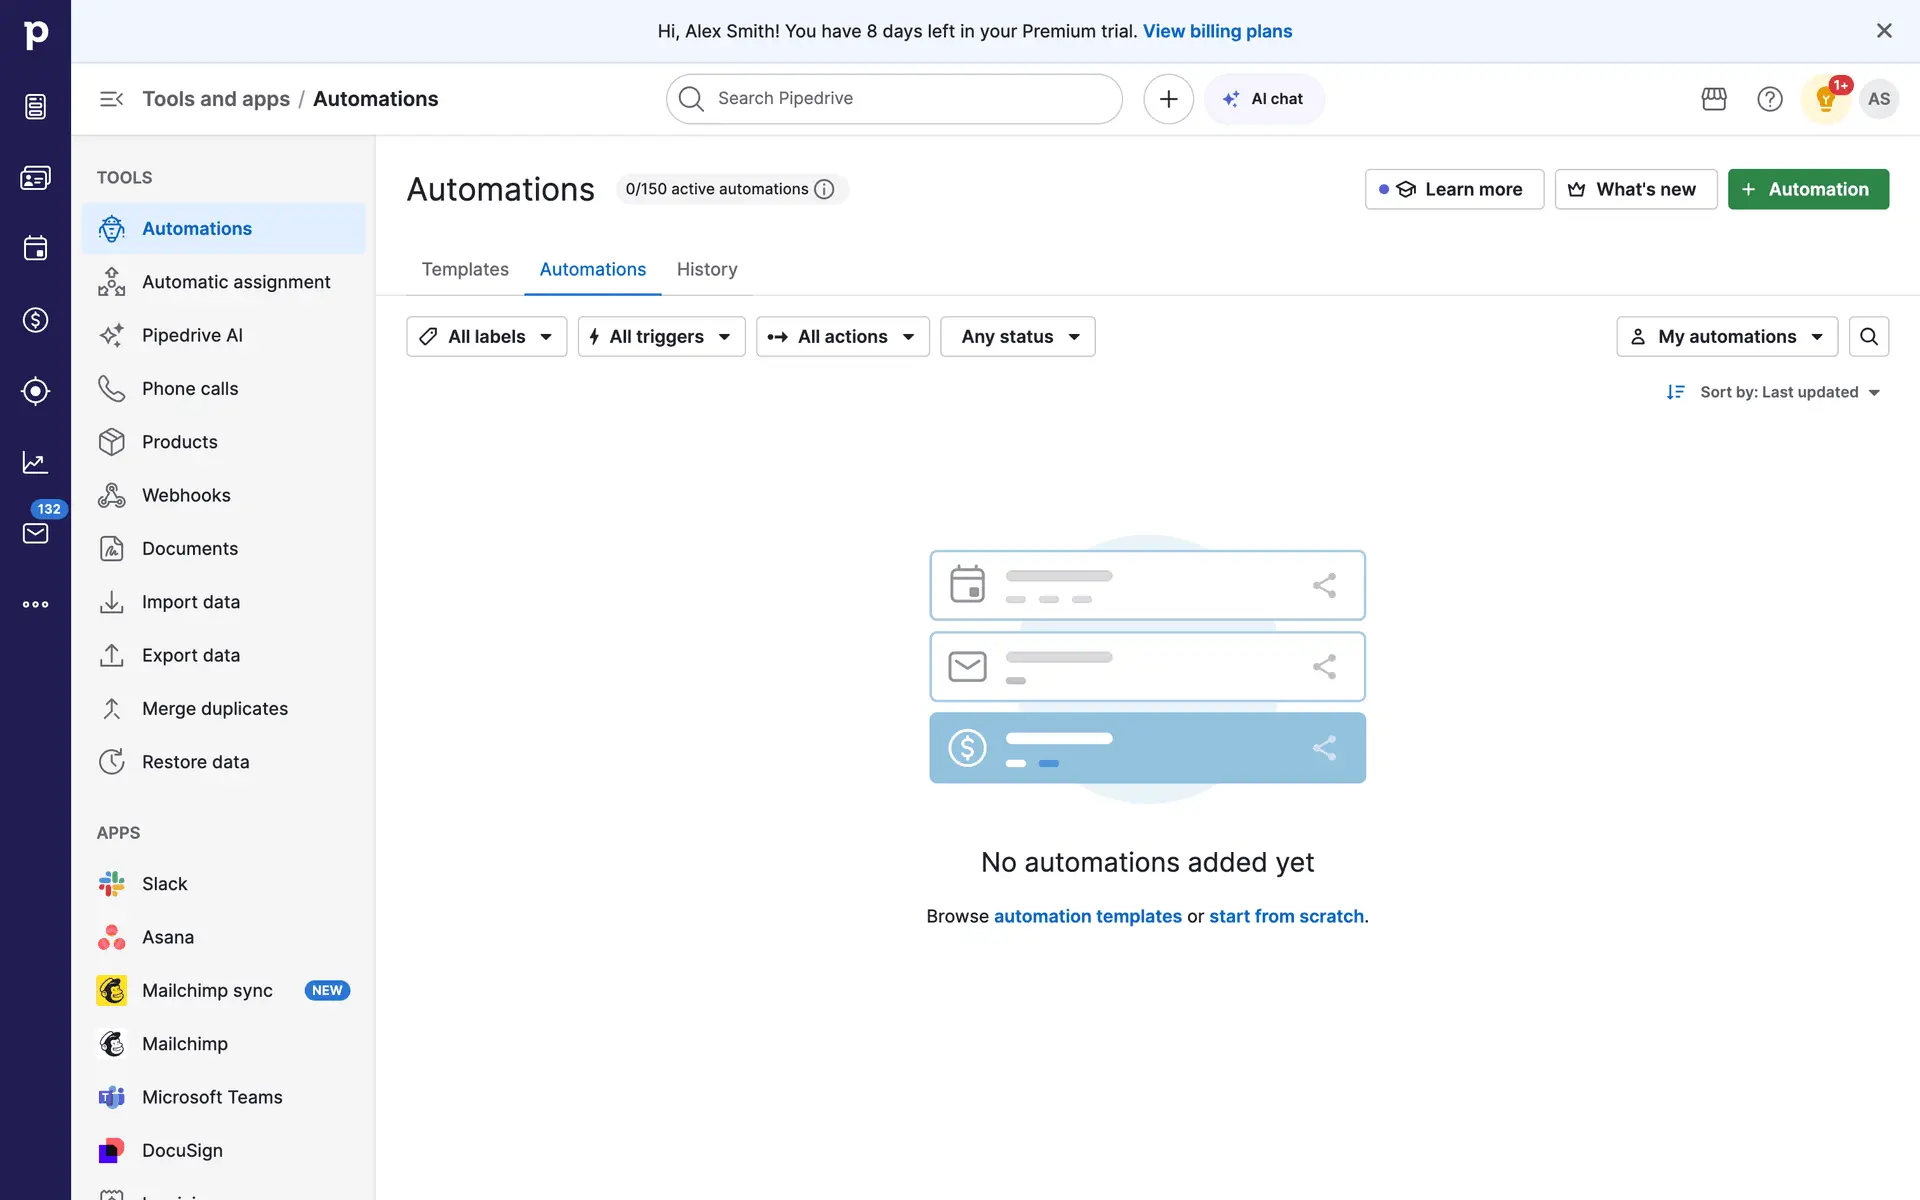Screen dimensions: 1920x1200
Task: Expand the My automations owner filter
Action: tap(1727, 337)
